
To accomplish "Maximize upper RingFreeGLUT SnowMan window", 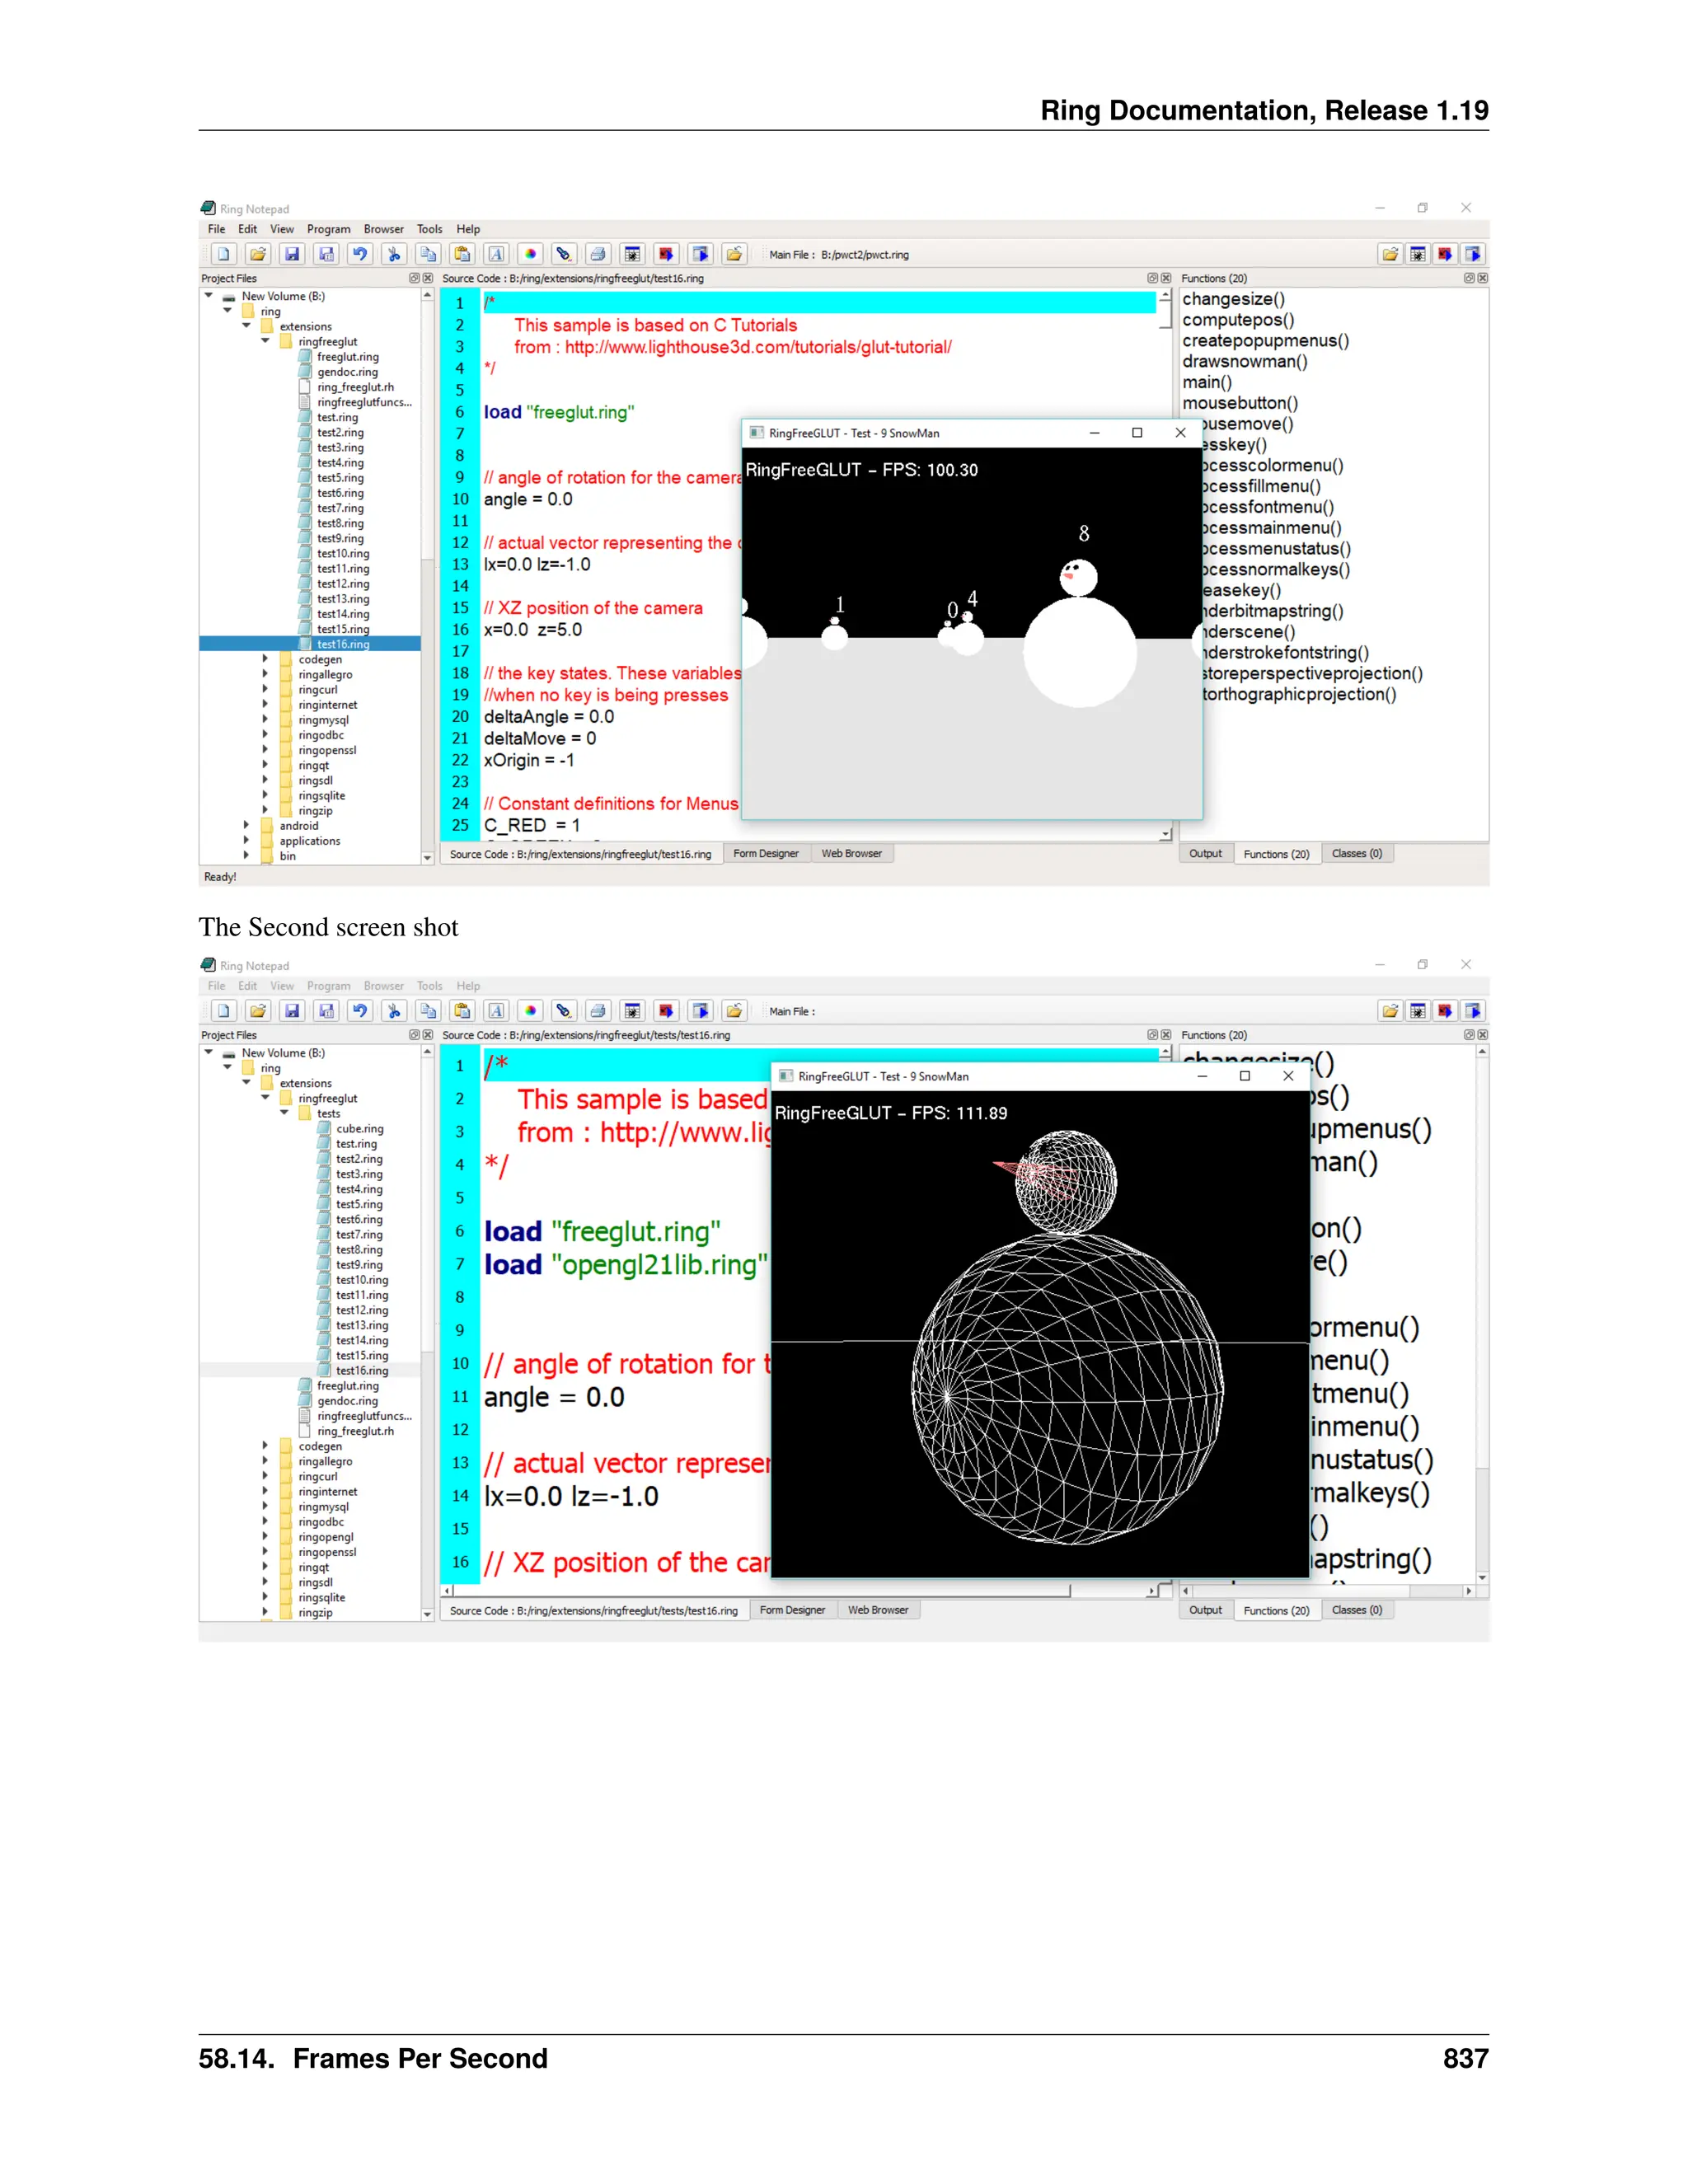I will tap(1137, 433).
